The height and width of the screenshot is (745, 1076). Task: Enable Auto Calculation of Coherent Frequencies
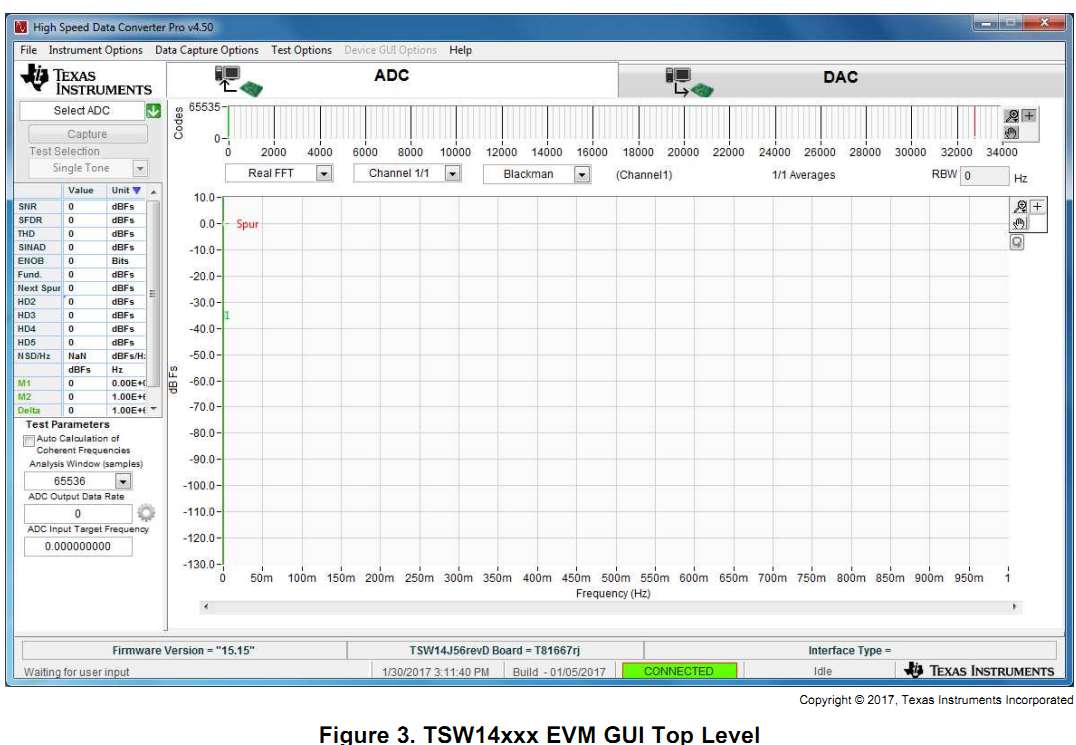click(x=29, y=439)
